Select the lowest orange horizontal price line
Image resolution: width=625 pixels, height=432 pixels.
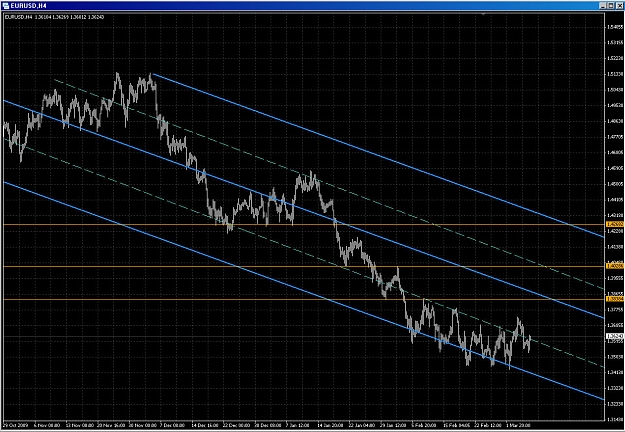coord(303,299)
